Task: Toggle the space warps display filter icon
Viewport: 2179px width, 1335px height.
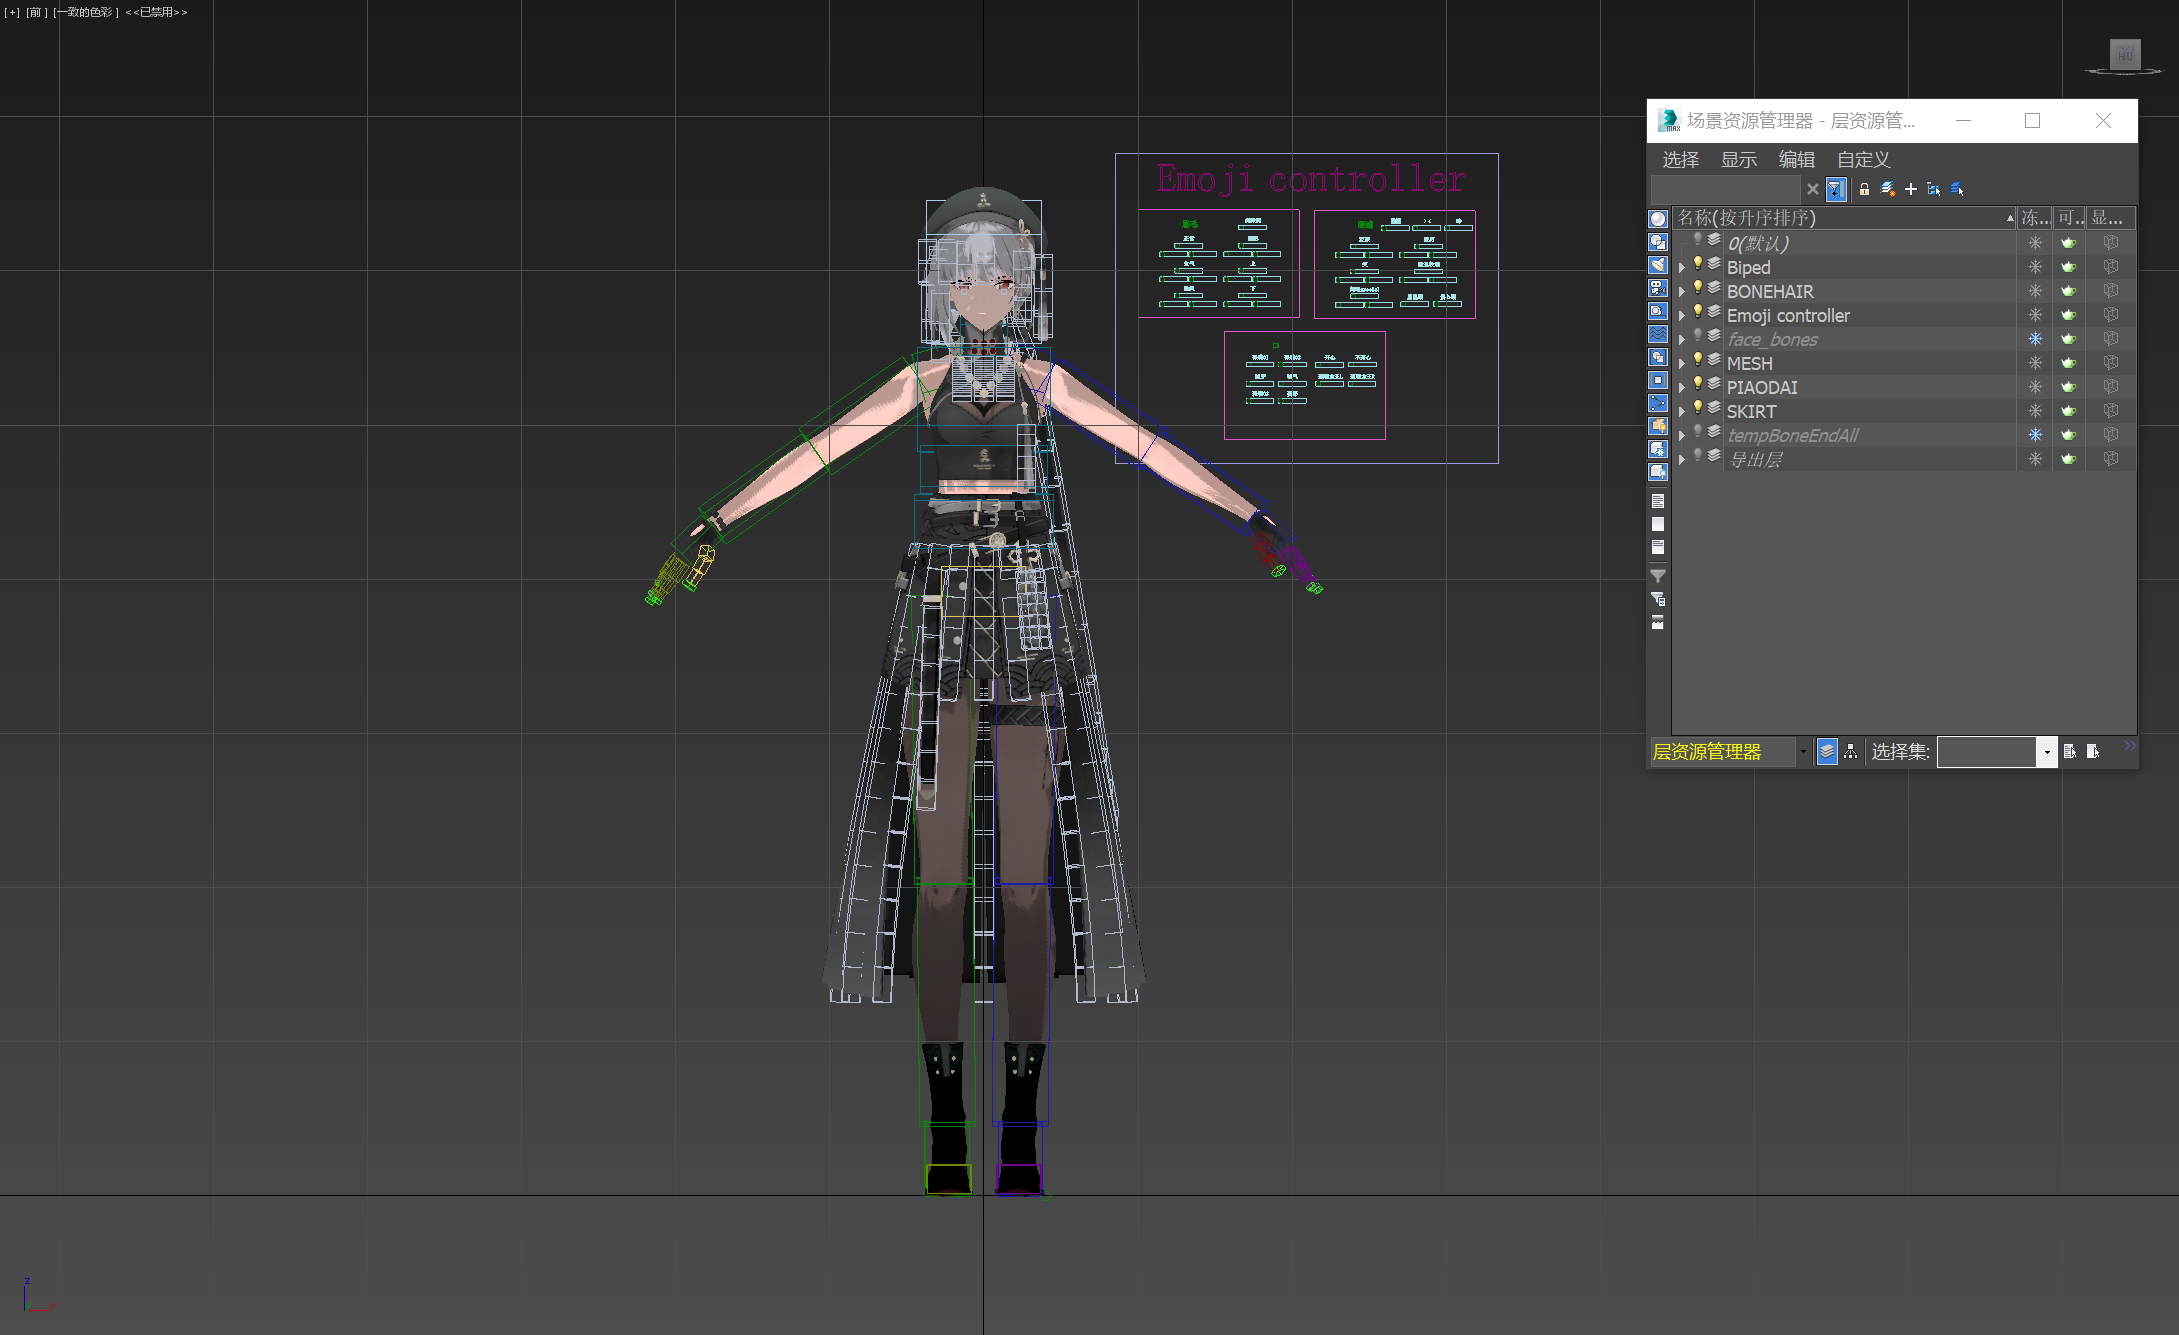Action: coord(1658,334)
